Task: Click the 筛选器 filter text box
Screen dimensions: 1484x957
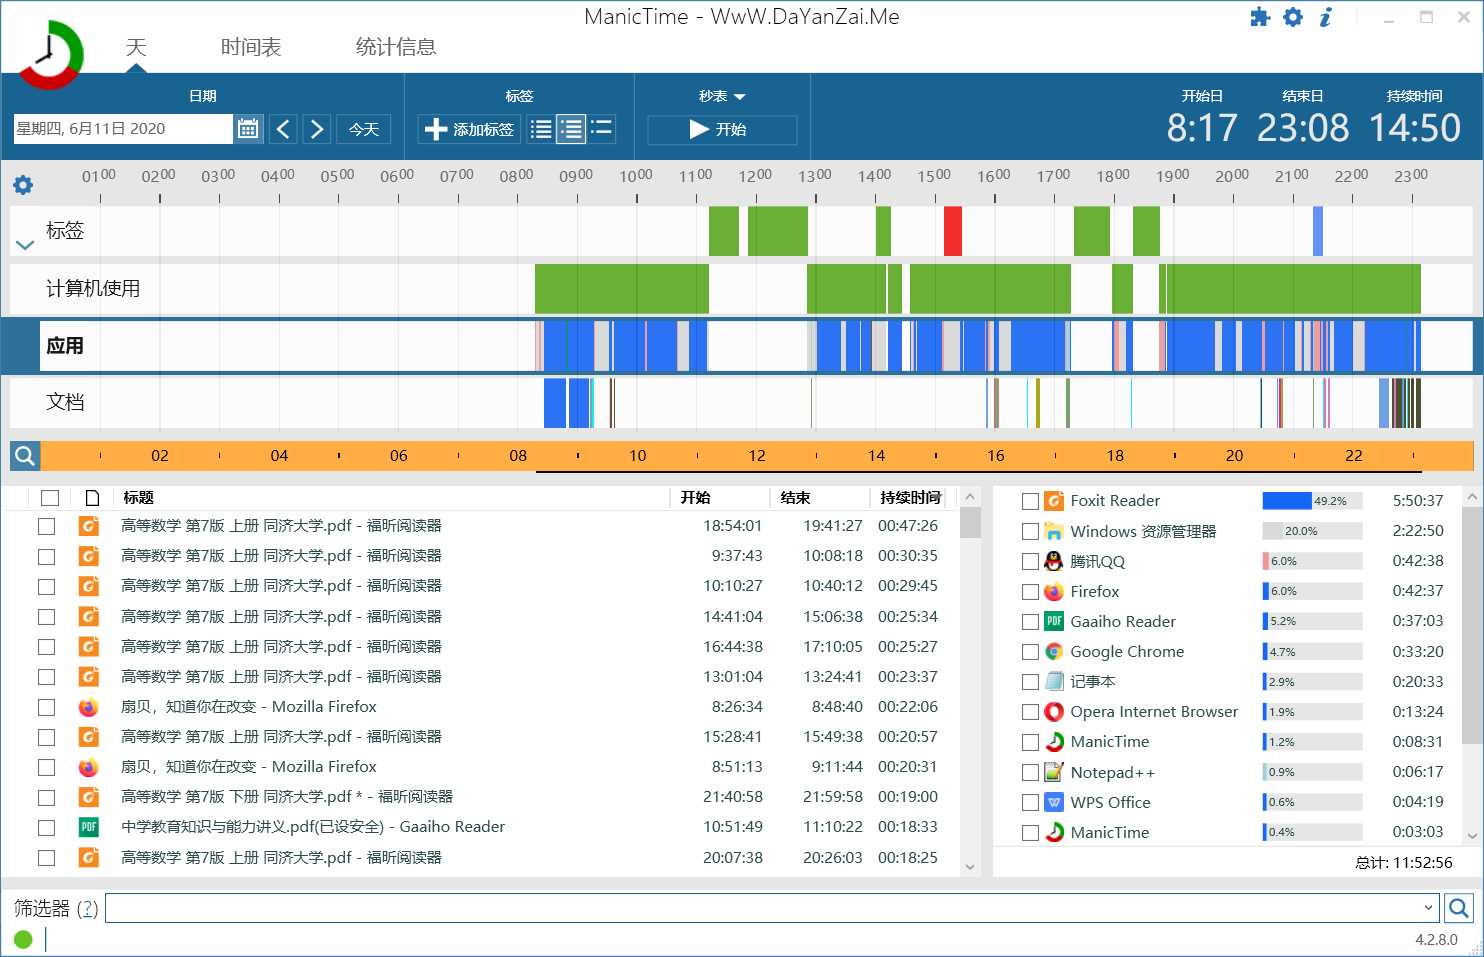Action: click(772, 908)
